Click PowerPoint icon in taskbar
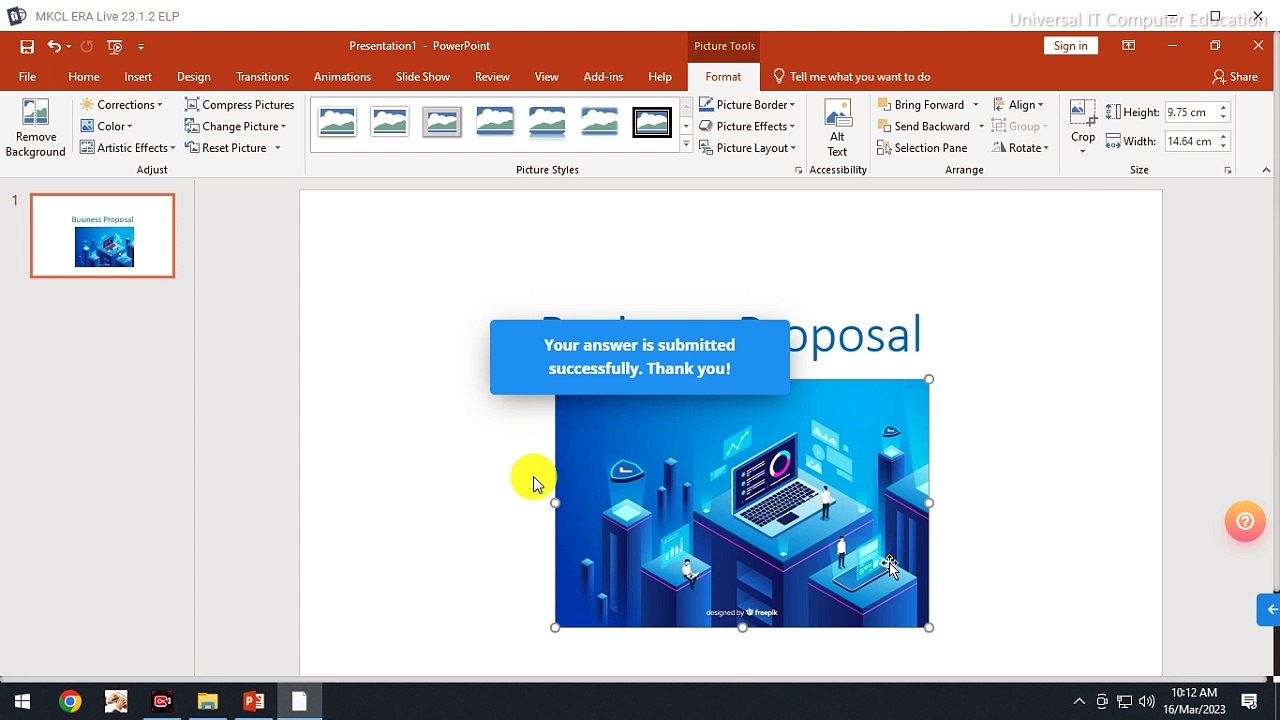The height and width of the screenshot is (720, 1280). tap(253, 702)
